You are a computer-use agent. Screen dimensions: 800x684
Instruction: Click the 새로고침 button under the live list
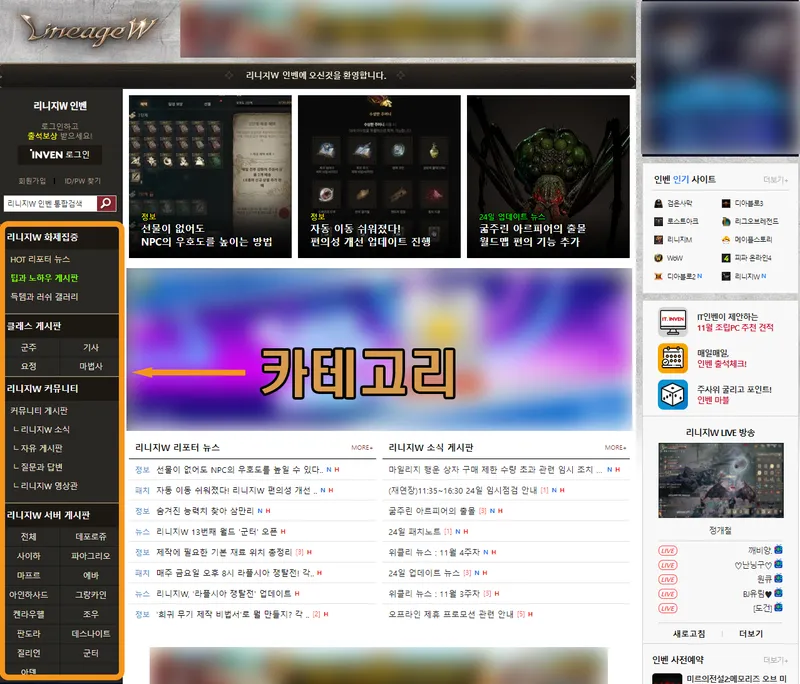pos(689,634)
